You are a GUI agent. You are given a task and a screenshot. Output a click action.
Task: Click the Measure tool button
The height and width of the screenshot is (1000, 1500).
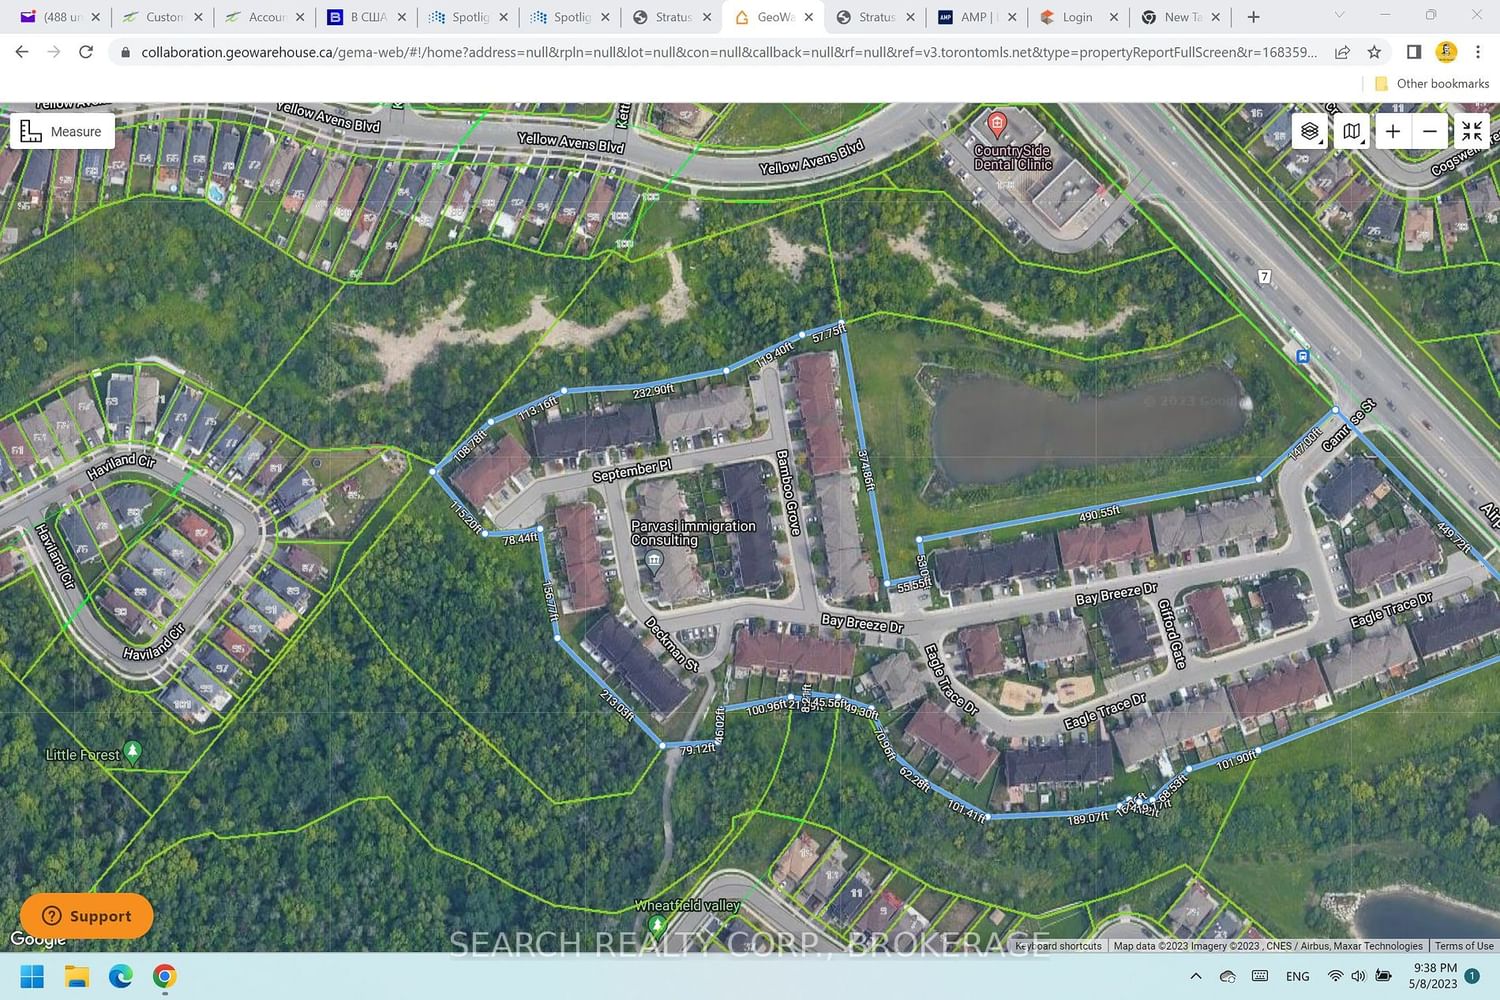(x=62, y=131)
